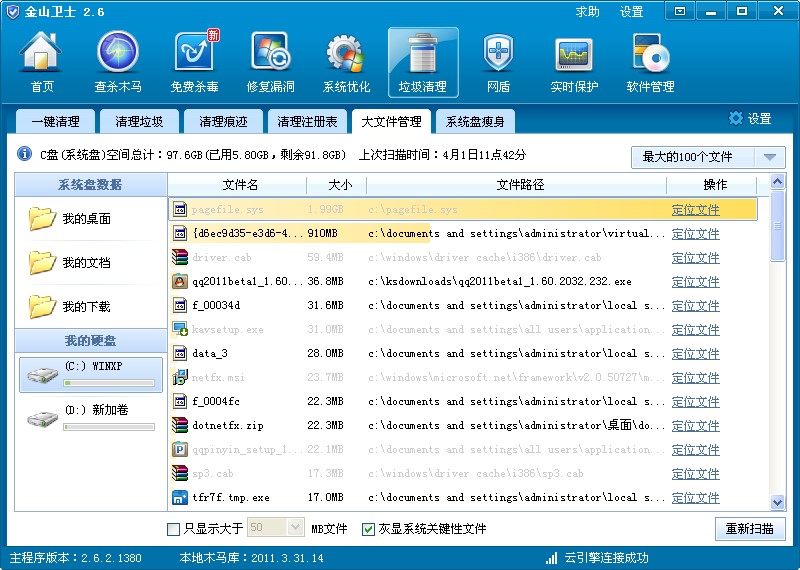The image size is (800, 570).
Task: Click 求助 in the title bar
Action: [587, 11]
